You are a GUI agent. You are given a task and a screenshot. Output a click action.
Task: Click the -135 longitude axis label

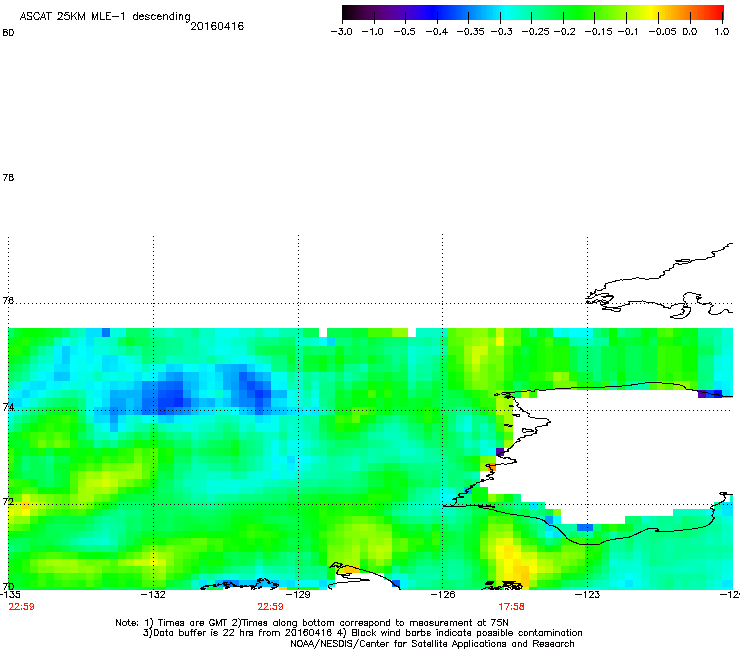(x=10, y=595)
